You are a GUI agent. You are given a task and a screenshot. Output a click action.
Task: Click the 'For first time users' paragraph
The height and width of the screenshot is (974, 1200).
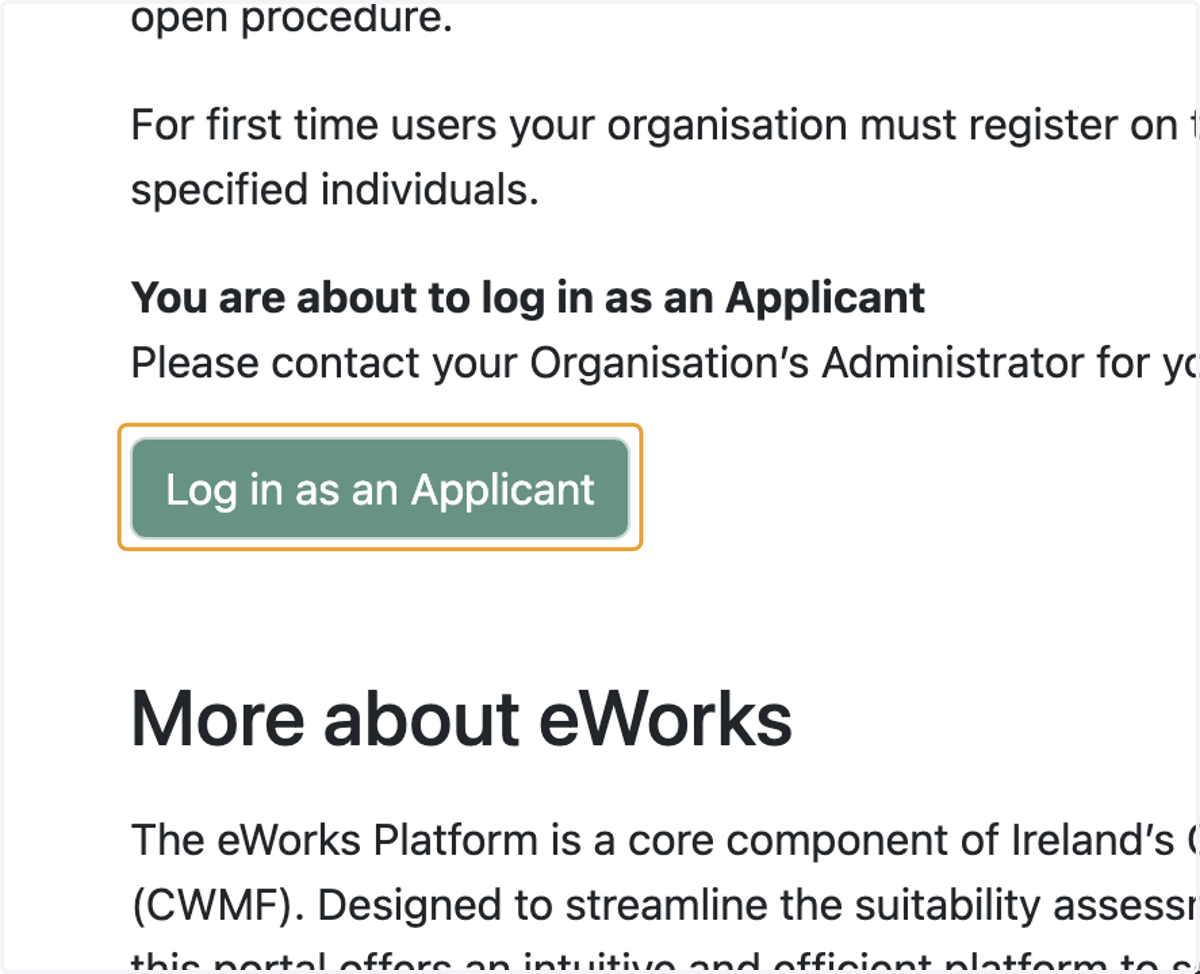tap(665, 157)
